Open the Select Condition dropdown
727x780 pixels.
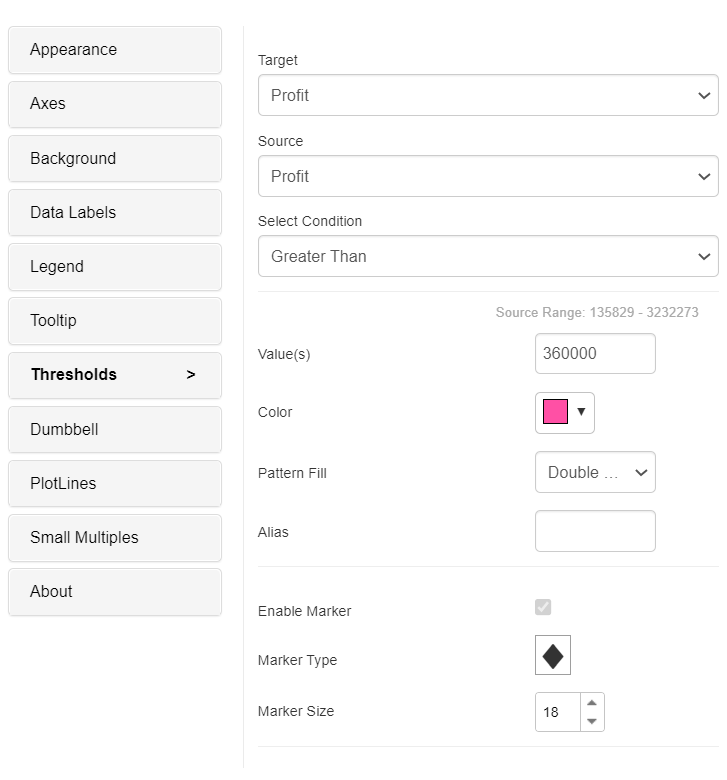click(x=488, y=257)
